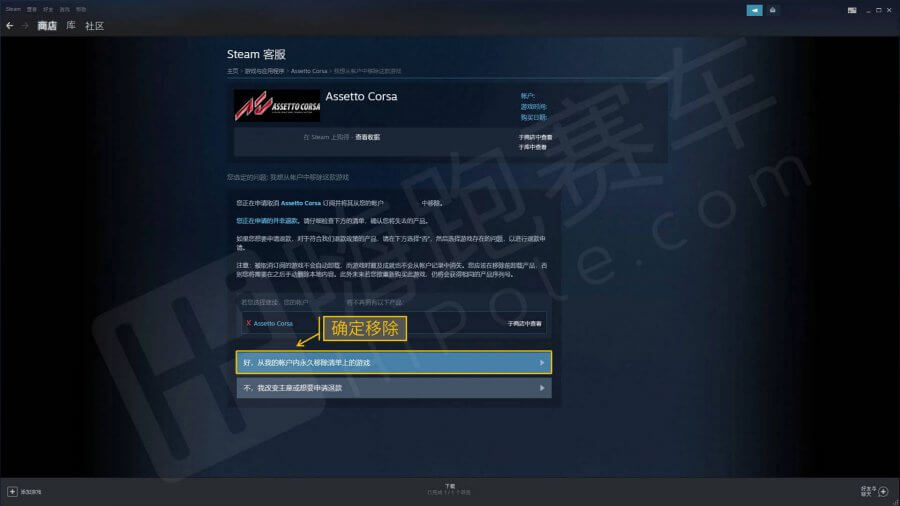Open the Steam menu
This screenshot has width=900, height=506.
[x=13, y=9]
